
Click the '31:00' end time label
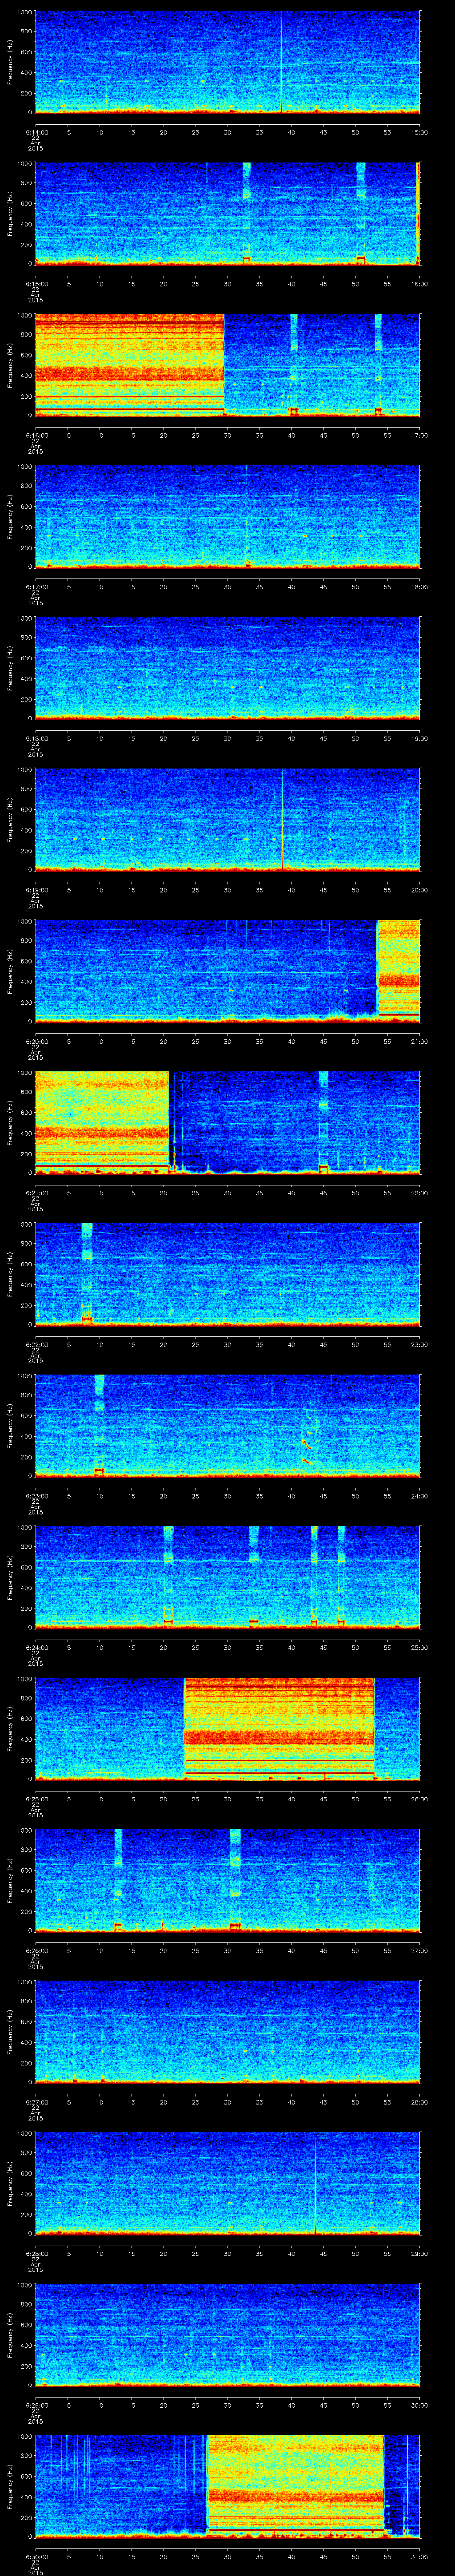(x=419, y=2557)
